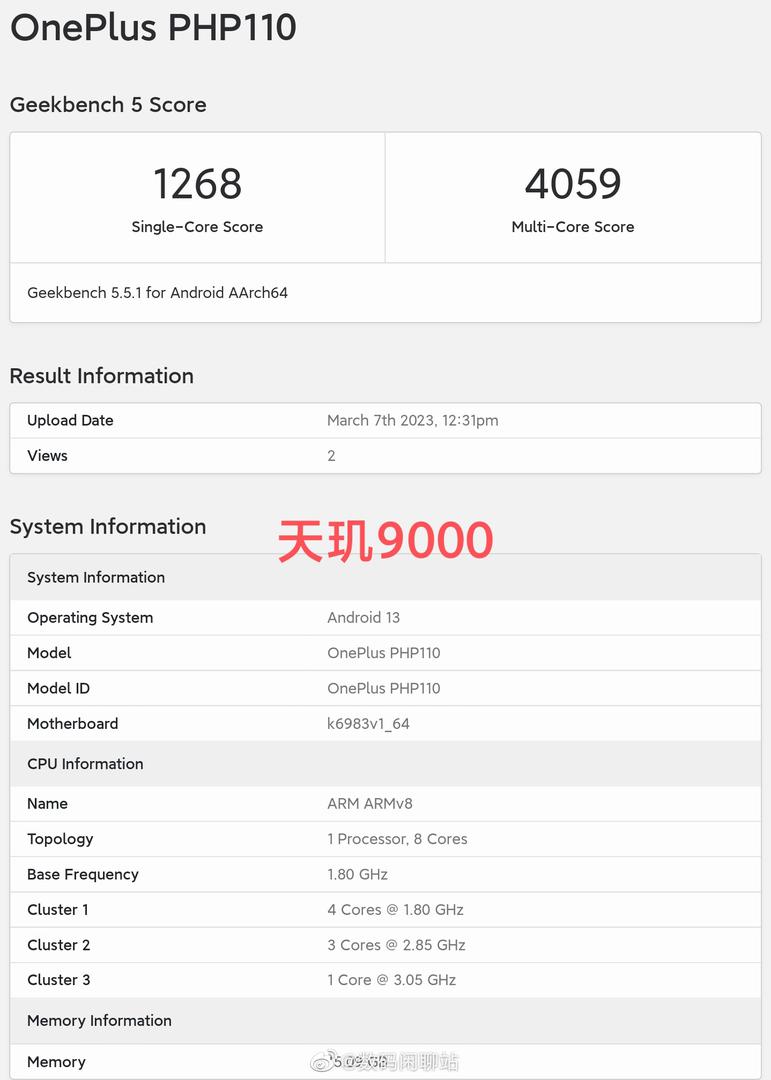Click the ARM ARMv8 name value
The image size is (771, 1080).
pos(369,804)
